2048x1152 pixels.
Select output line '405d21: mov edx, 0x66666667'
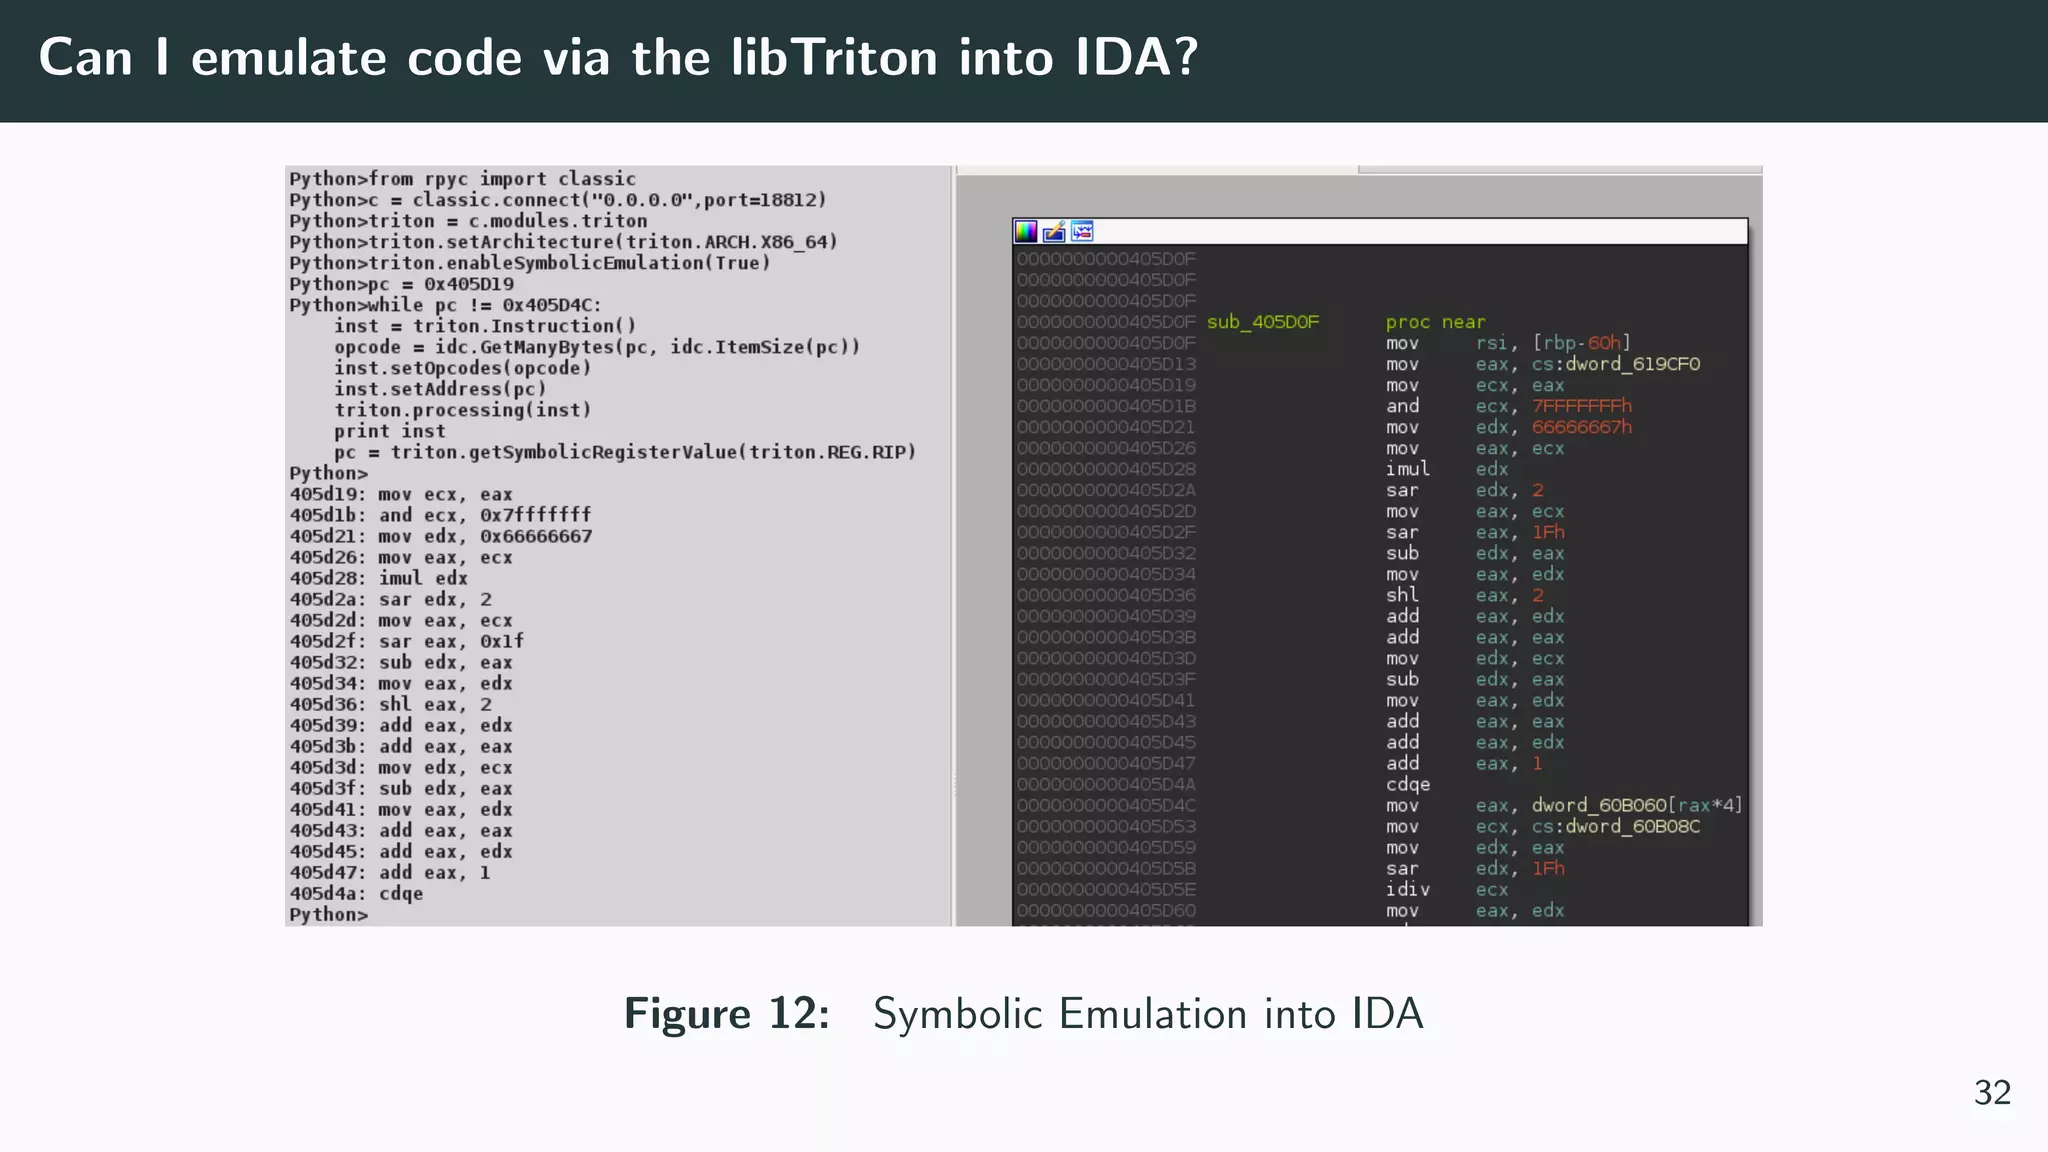pos(441,536)
